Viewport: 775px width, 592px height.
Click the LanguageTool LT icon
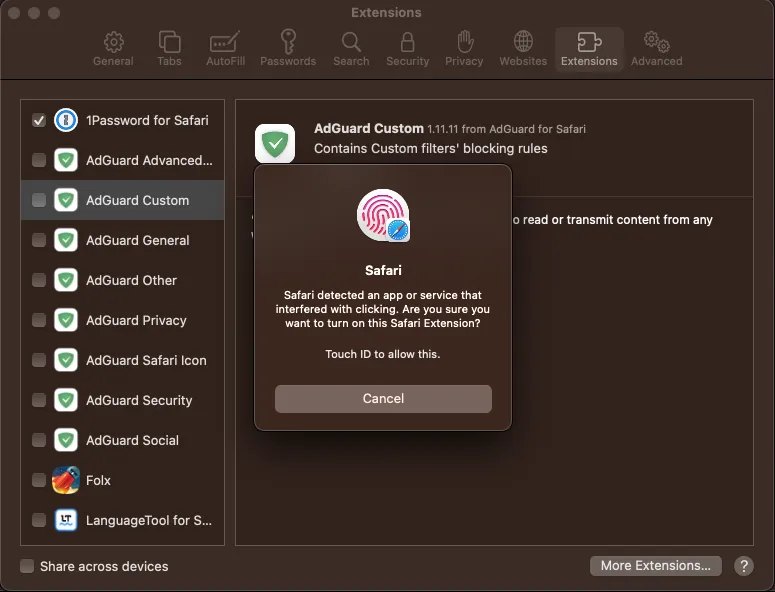click(66, 520)
